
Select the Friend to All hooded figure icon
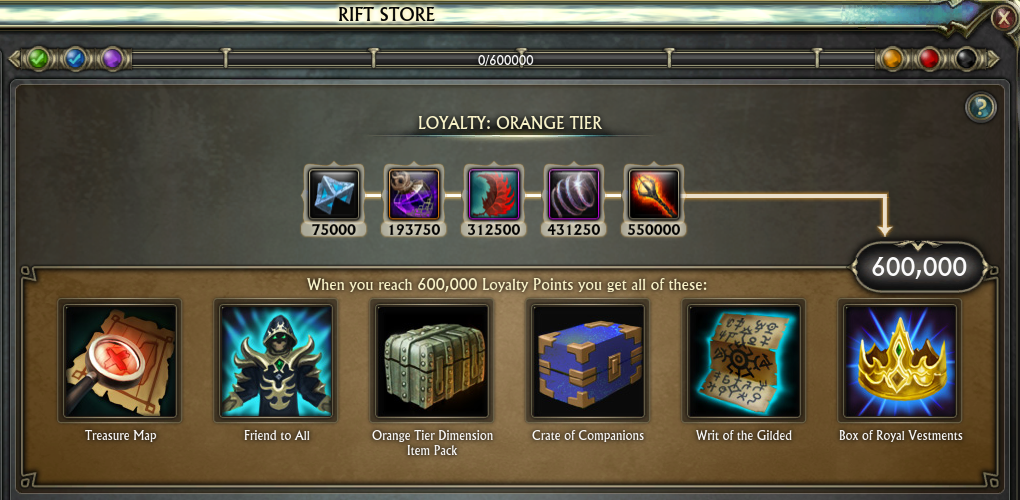click(276, 361)
